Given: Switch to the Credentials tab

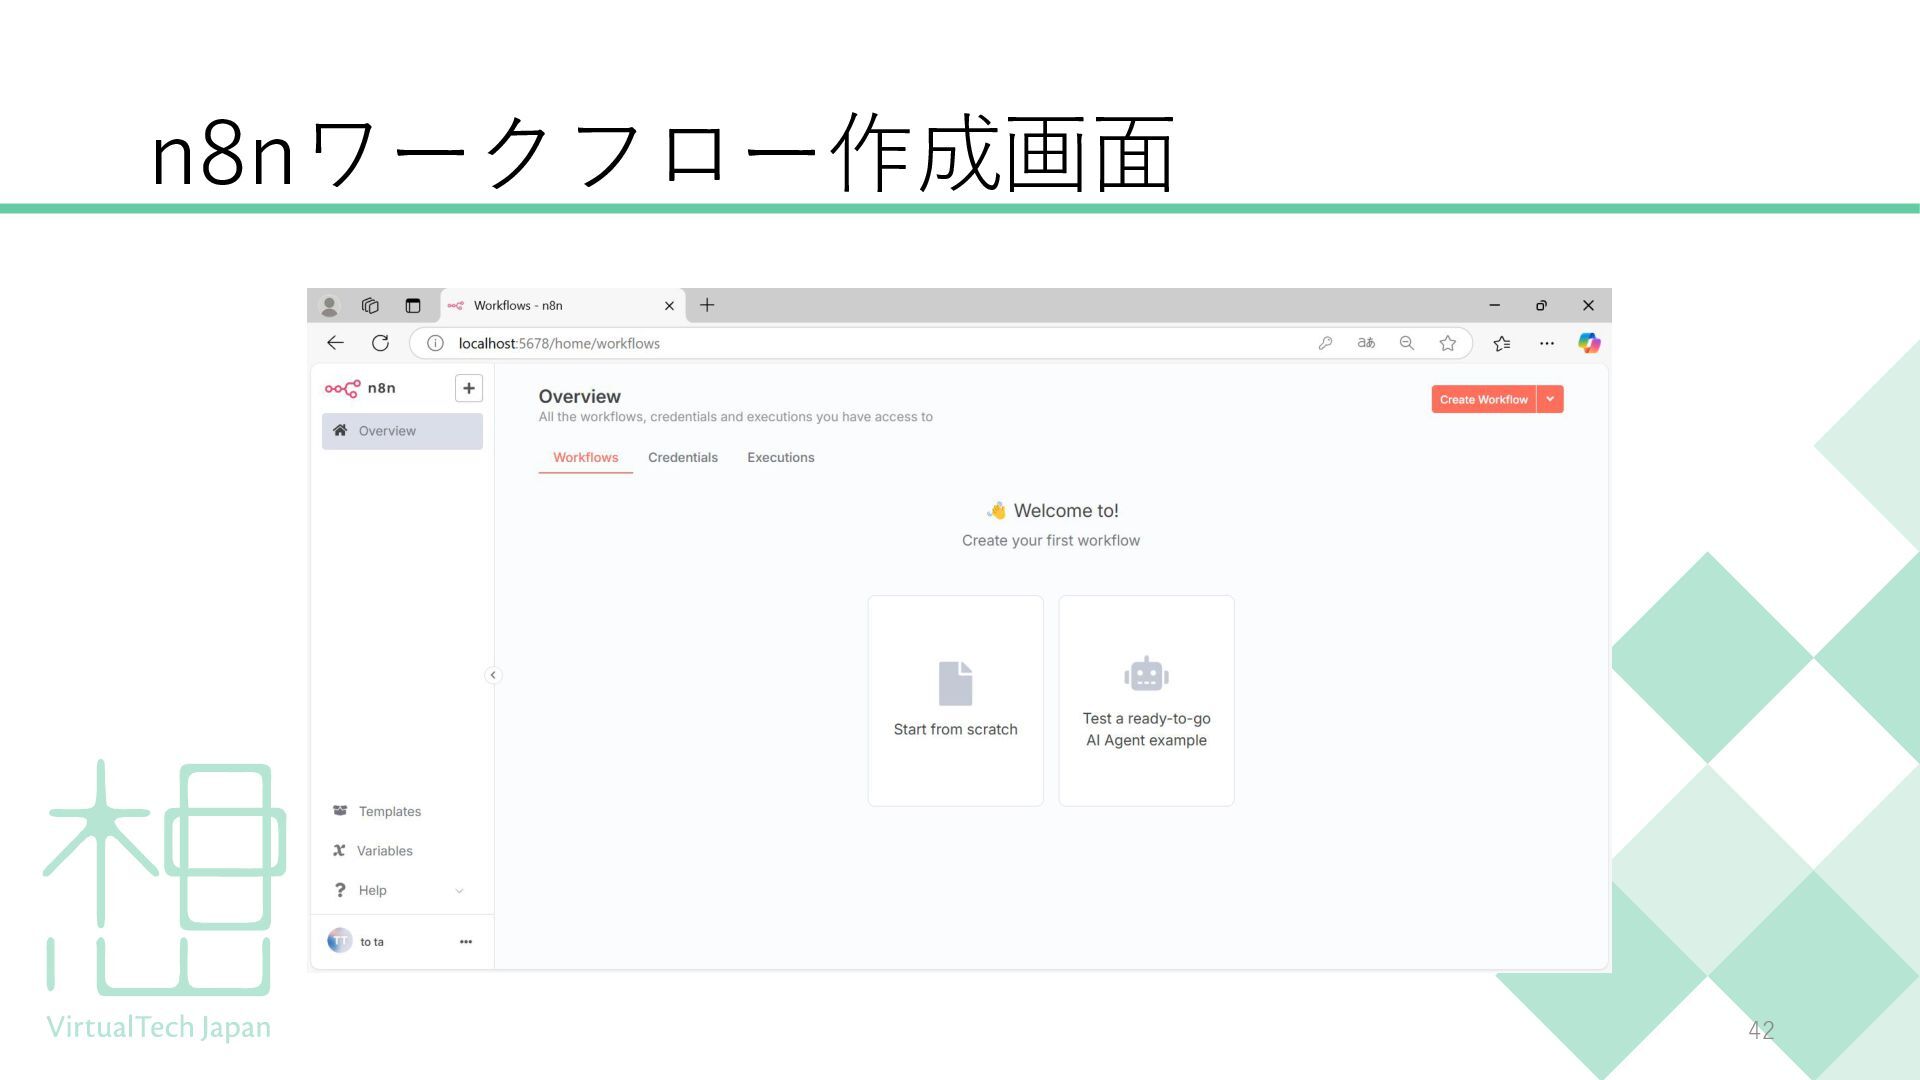Looking at the screenshot, I should point(682,457).
